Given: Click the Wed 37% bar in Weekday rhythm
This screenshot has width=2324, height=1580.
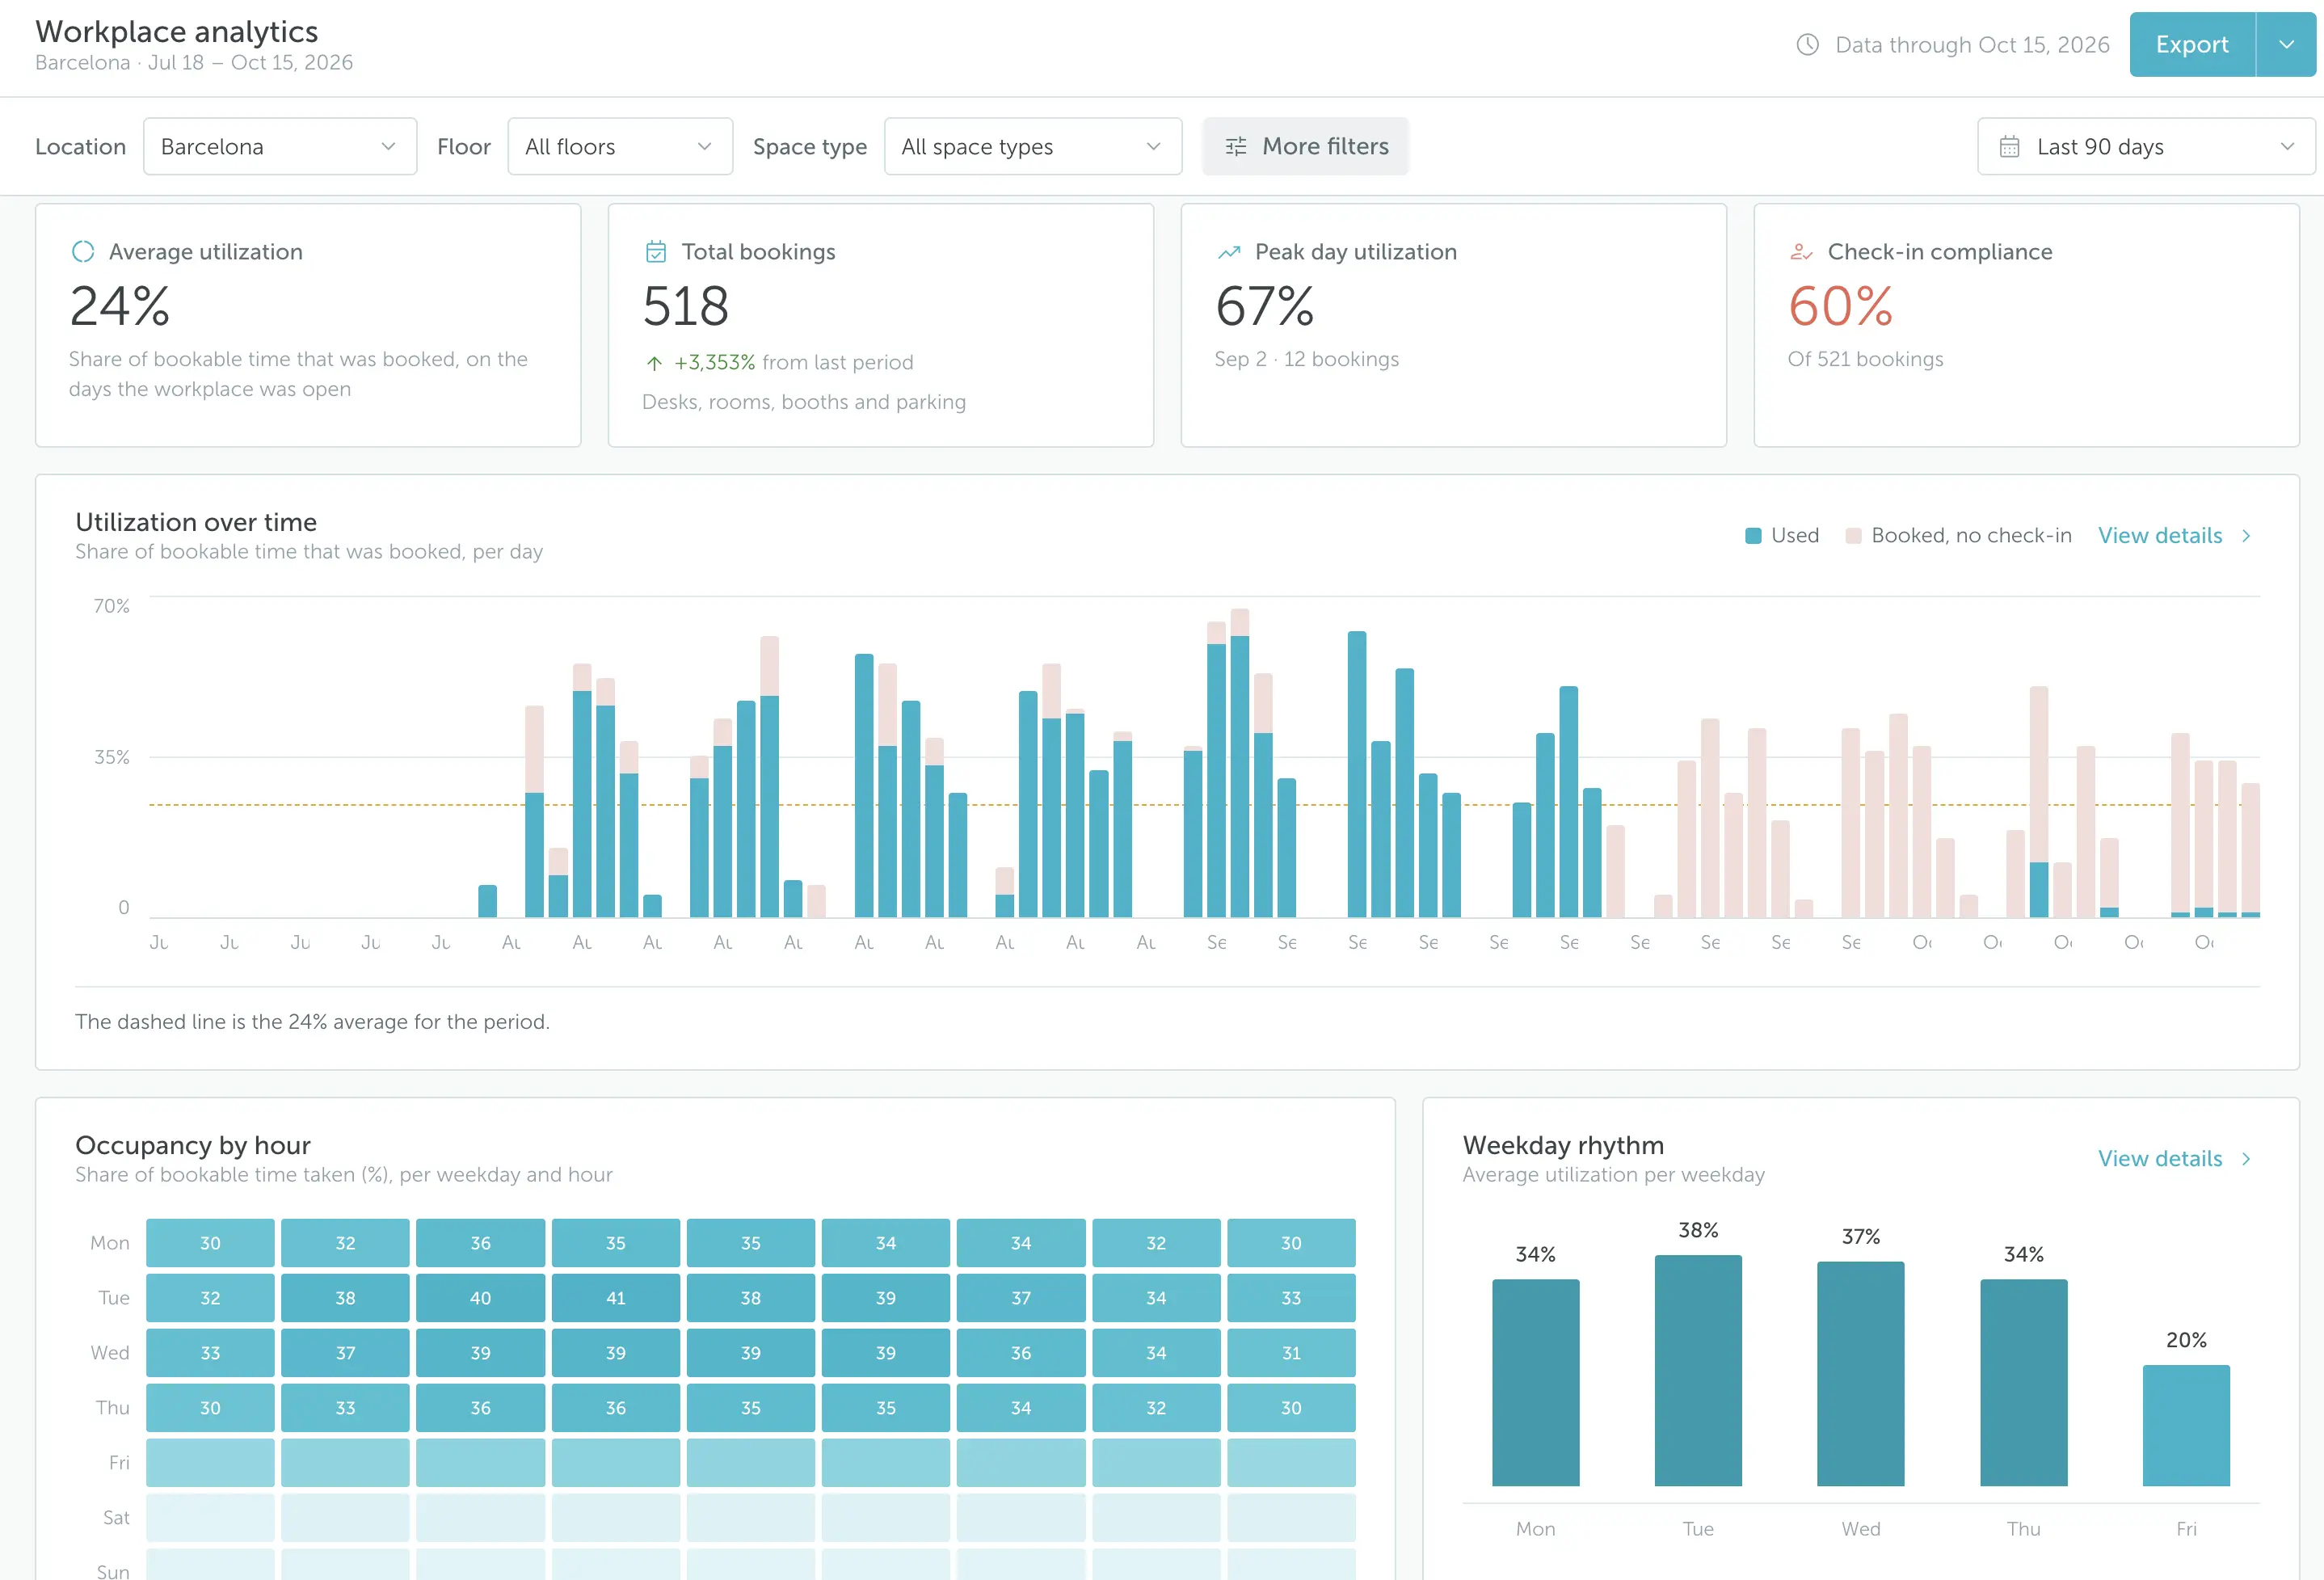Looking at the screenshot, I should click(x=1861, y=1374).
